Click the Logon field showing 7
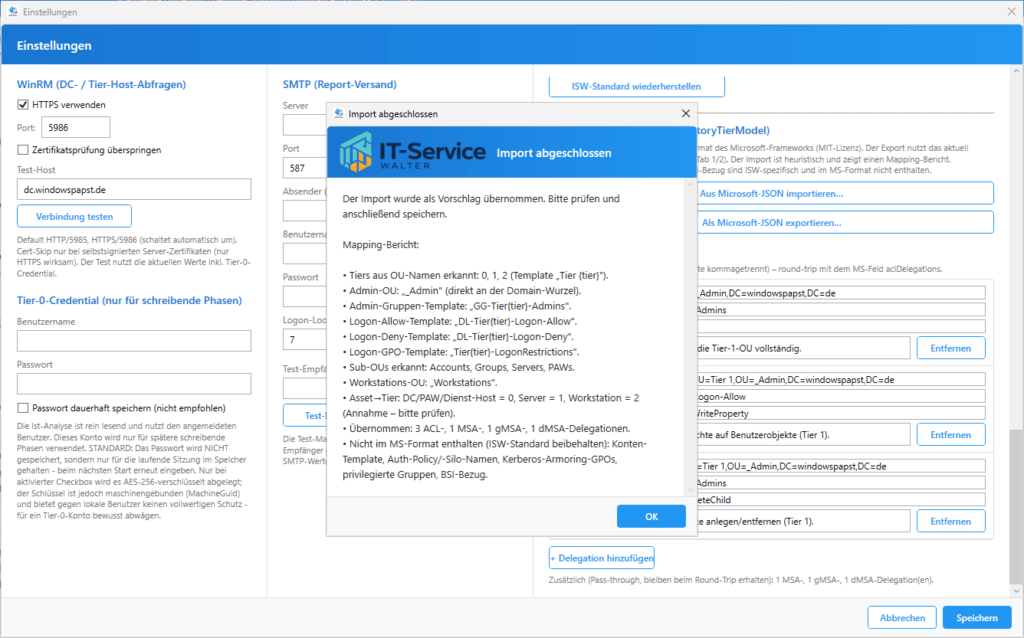Screen dimensions: 1024x638 point(305,340)
